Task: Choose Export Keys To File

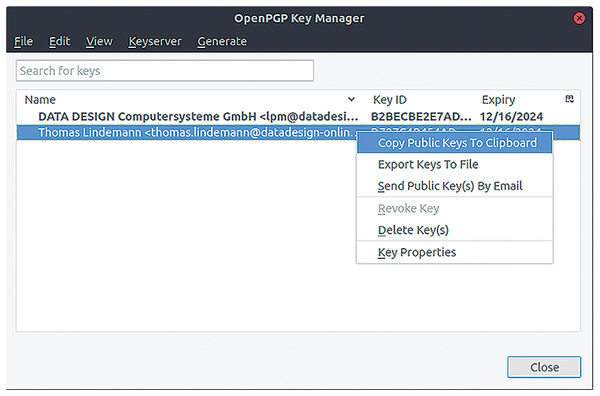Action: (x=455, y=165)
